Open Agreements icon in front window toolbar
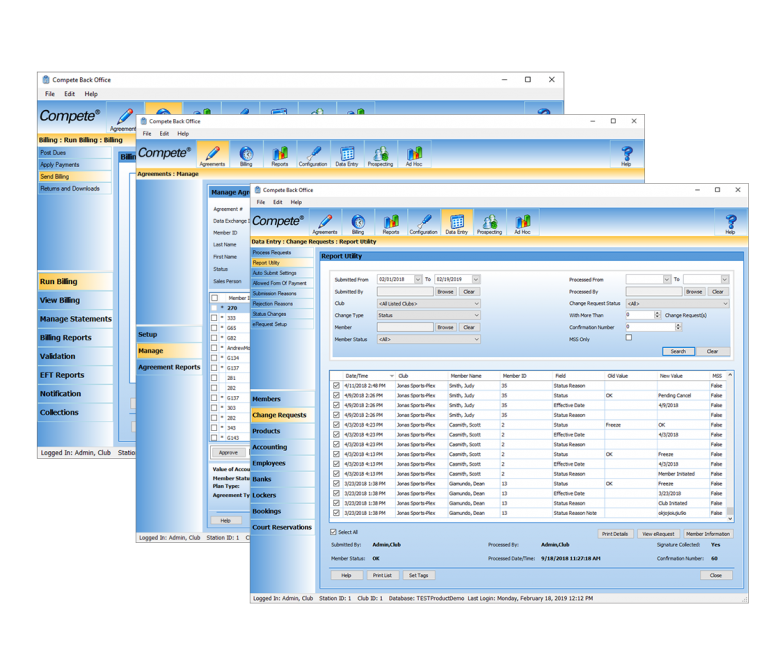 click(325, 223)
